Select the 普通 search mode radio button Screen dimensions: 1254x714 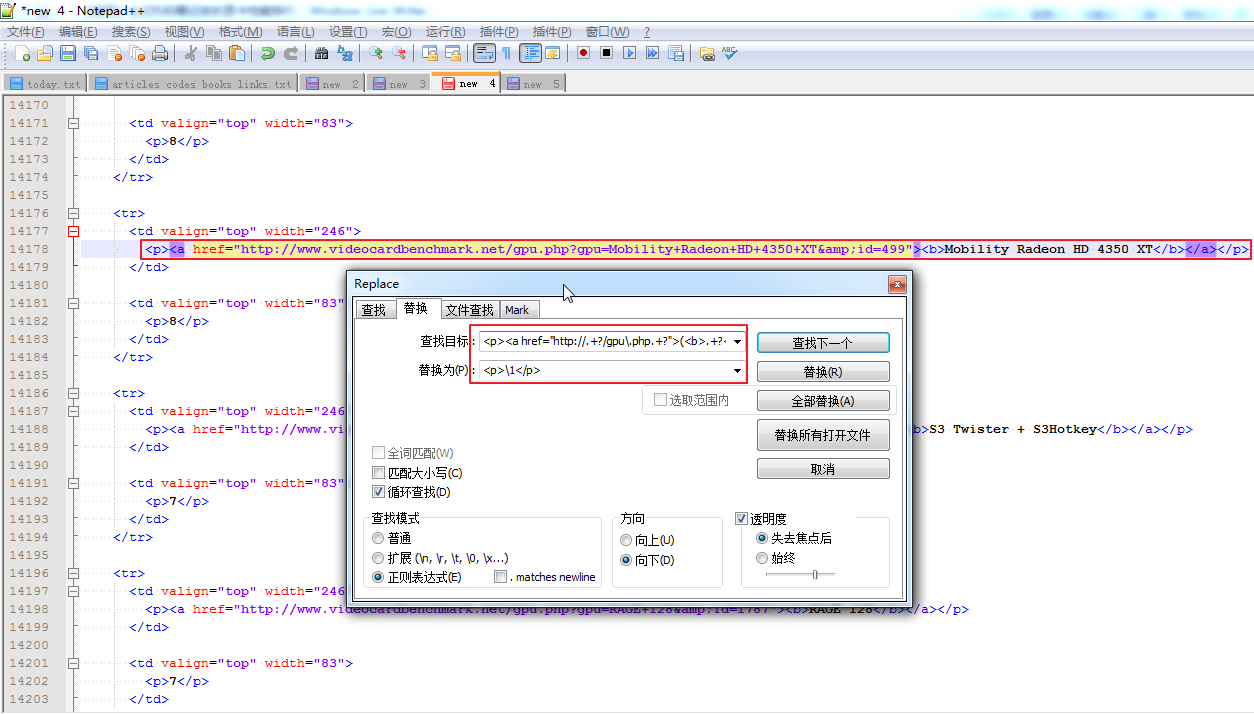click(x=378, y=538)
